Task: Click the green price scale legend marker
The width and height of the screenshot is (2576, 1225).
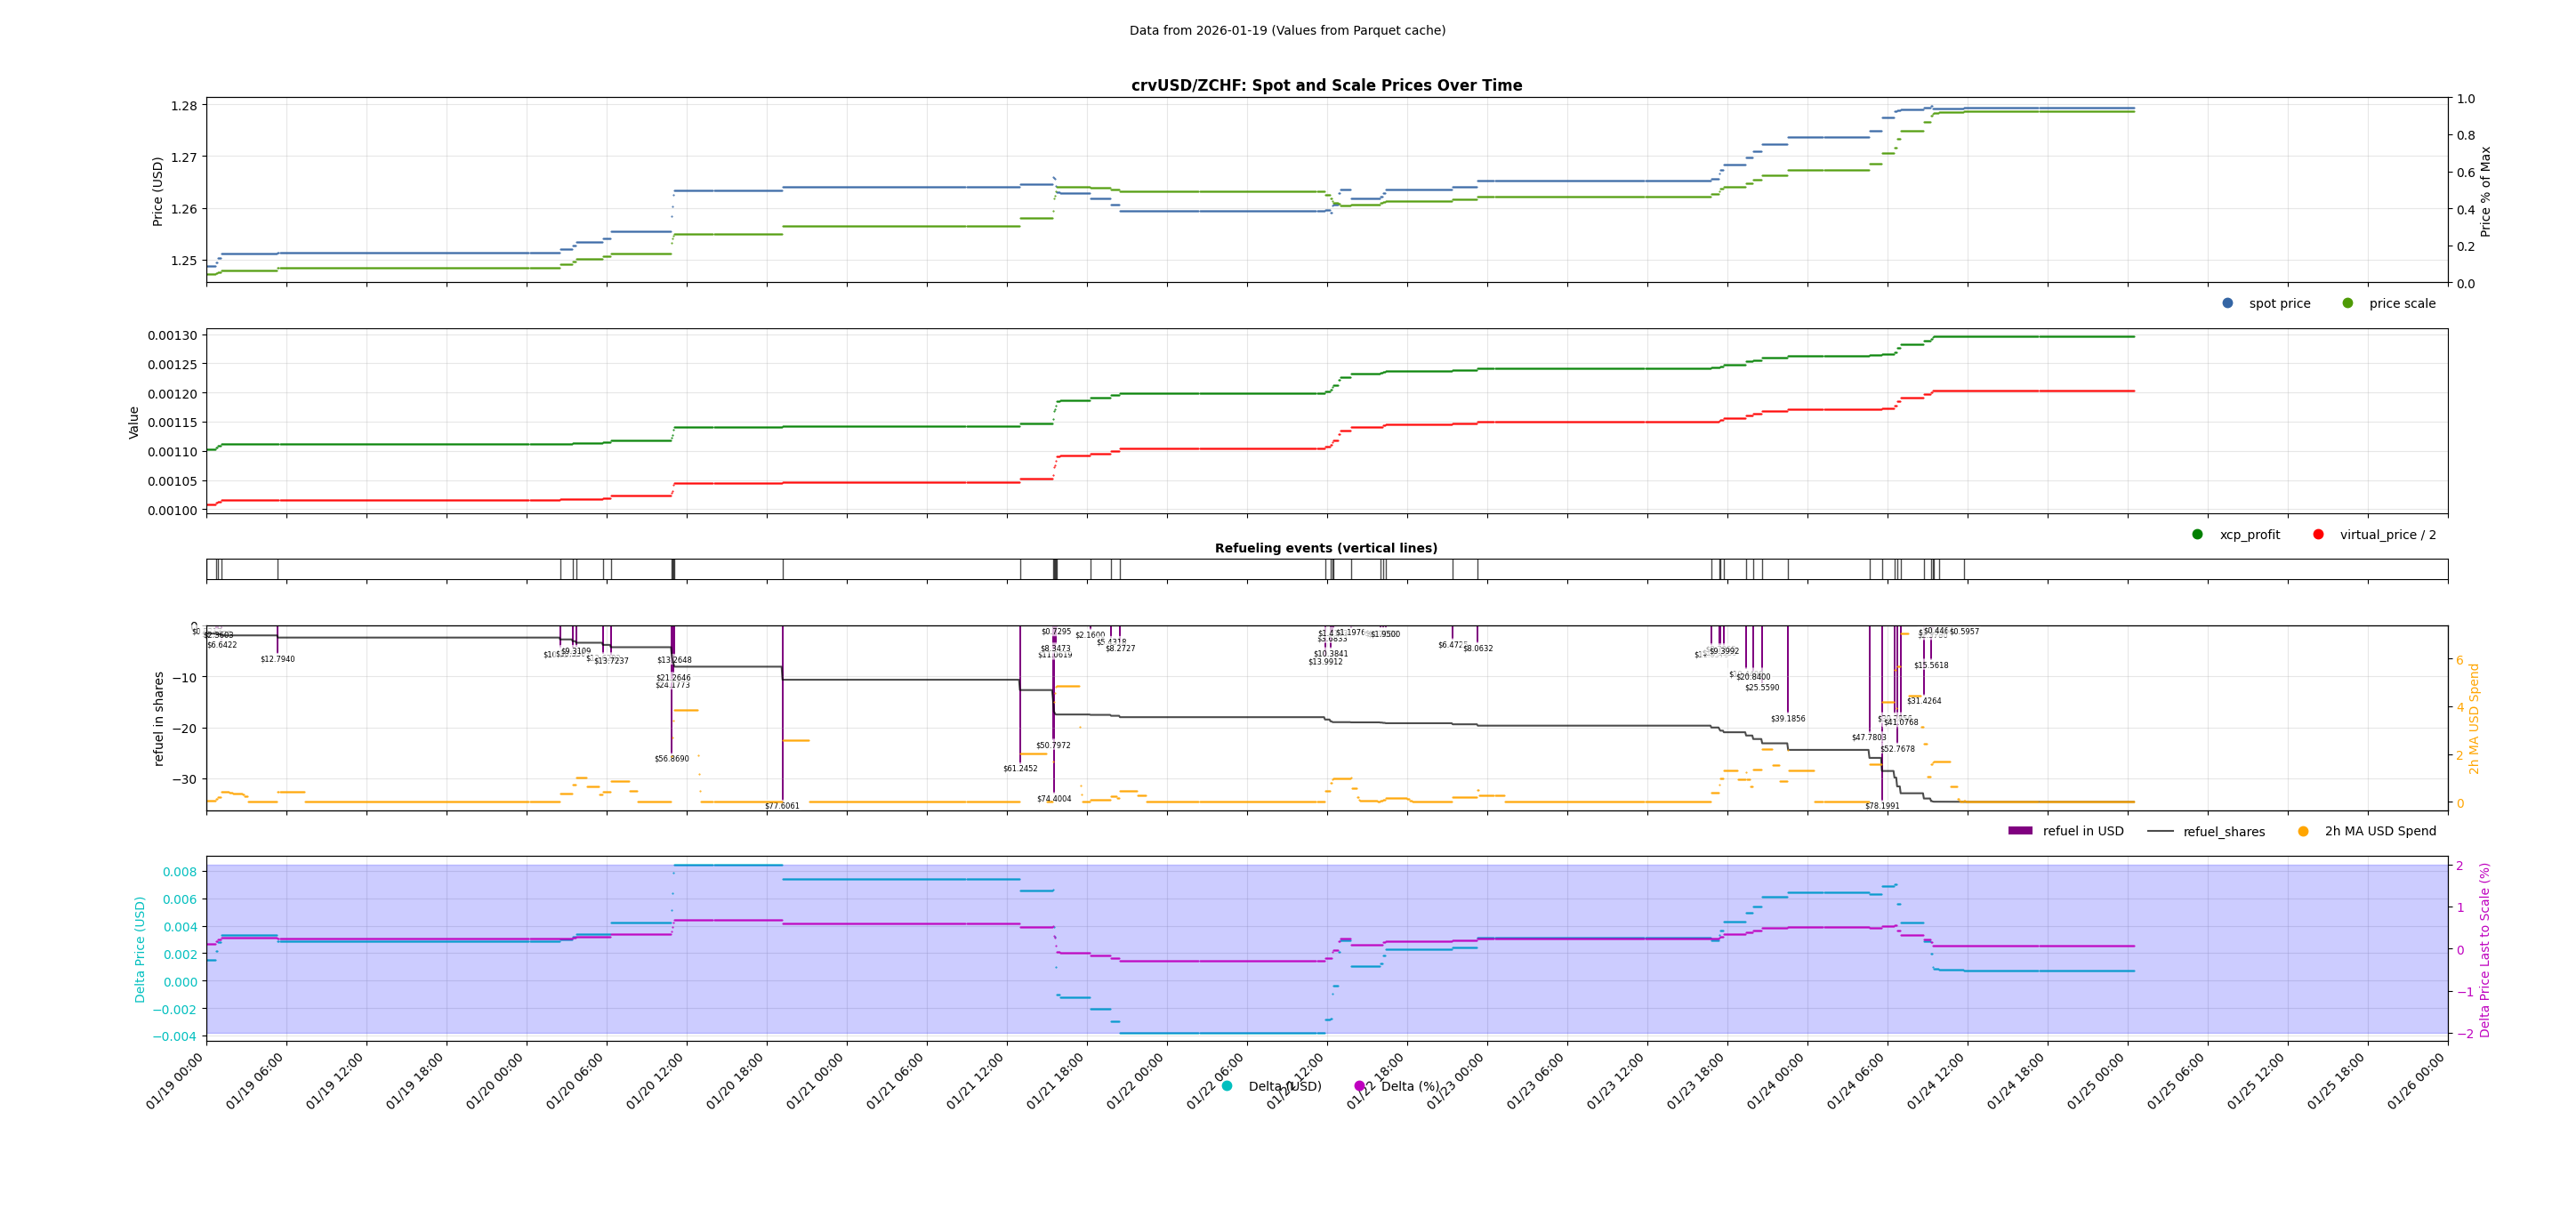Action: 2347,303
